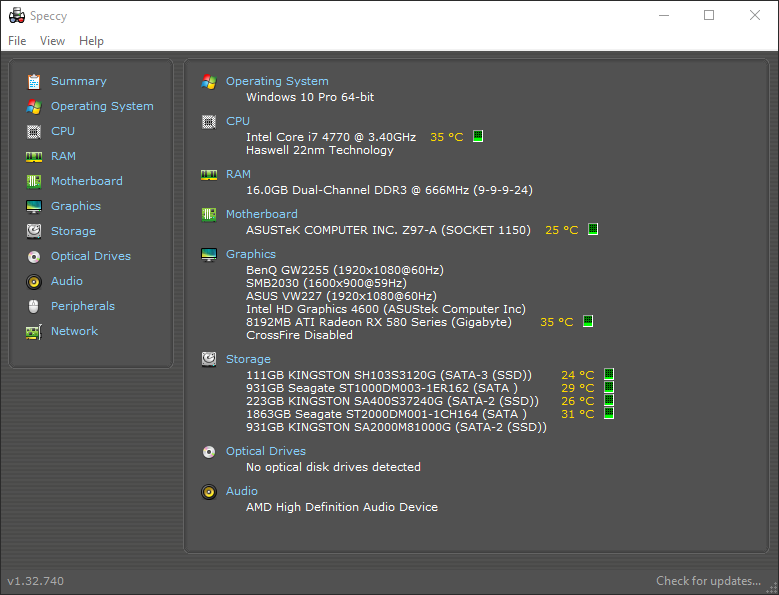Image resolution: width=779 pixels, height=595 pixels.
Task: Click the monitor icon beside Graphics heading
Action: pos(209,254)
